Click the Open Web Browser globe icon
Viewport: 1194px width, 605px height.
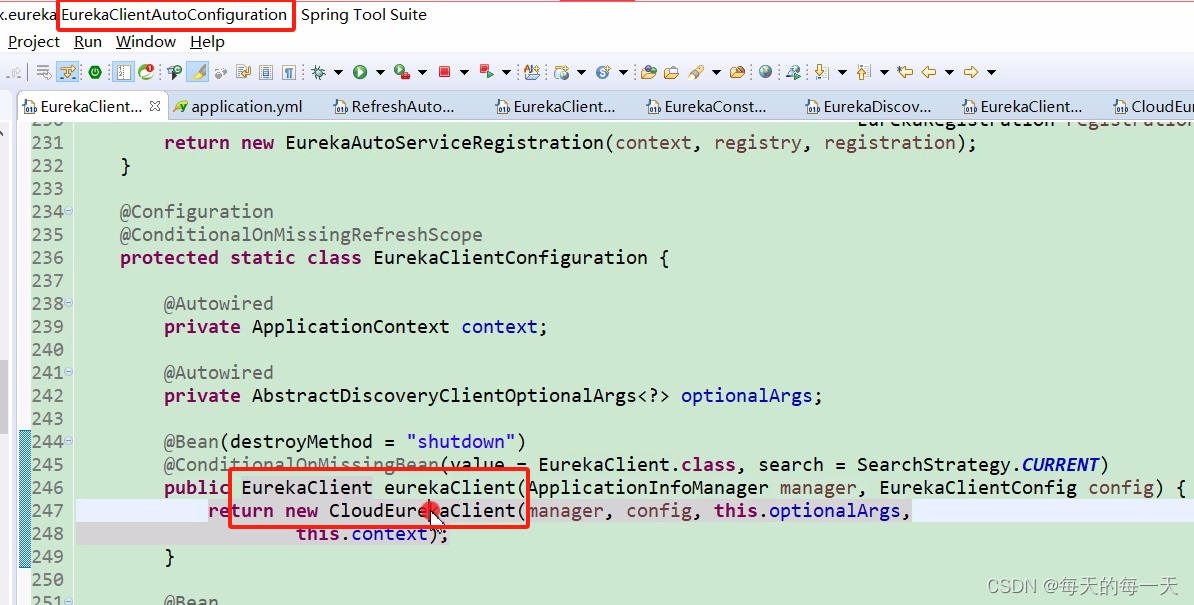[x=765, y=72]
